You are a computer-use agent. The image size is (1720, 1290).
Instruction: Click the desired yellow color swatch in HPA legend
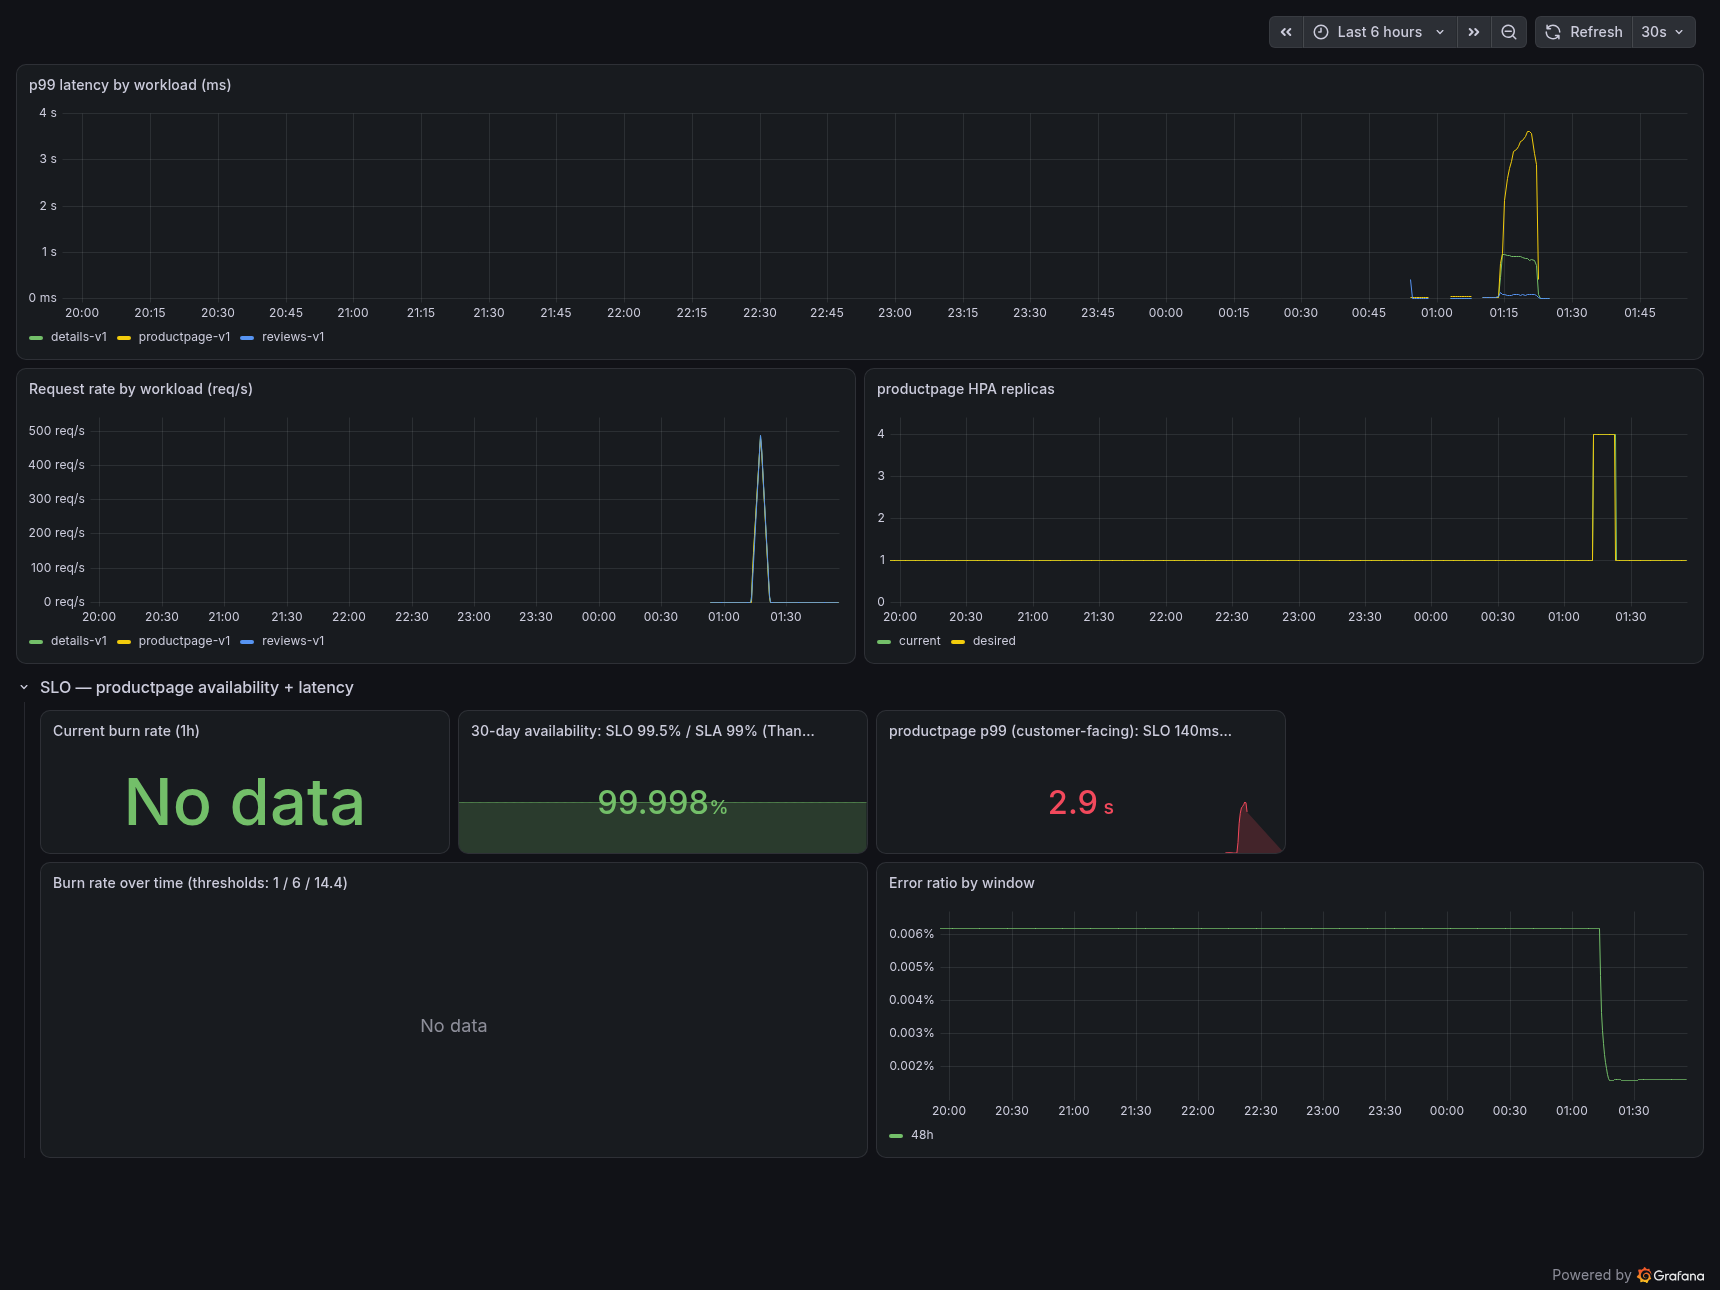tap(958, 642)
